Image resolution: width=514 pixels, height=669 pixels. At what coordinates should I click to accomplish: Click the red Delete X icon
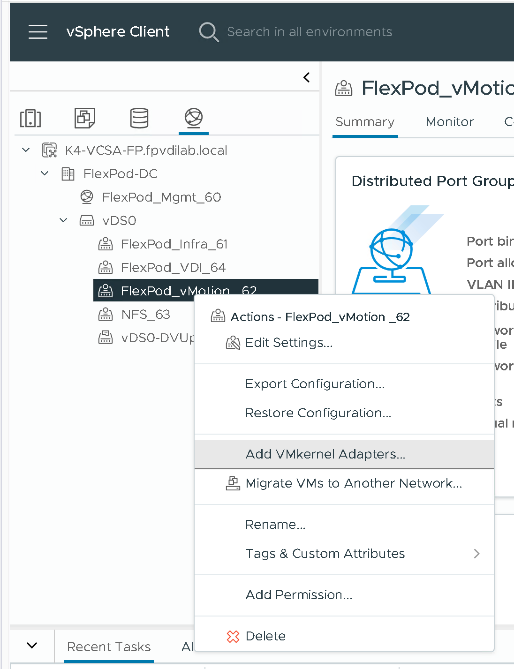[x=233, y=636]
